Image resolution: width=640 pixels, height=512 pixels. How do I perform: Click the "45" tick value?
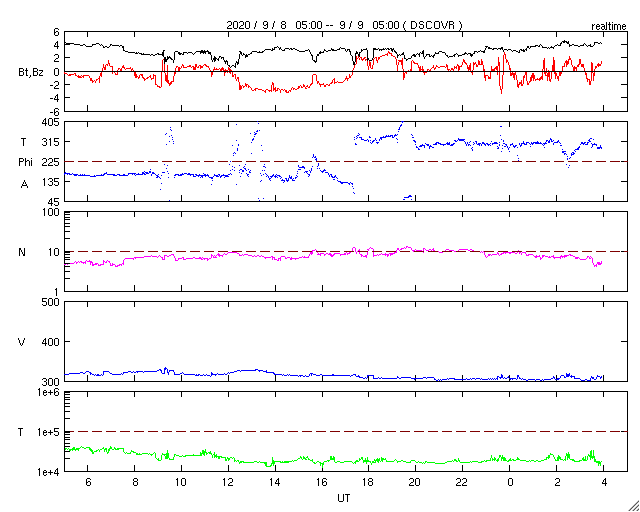pyautogui.click(x=53, y=202)
